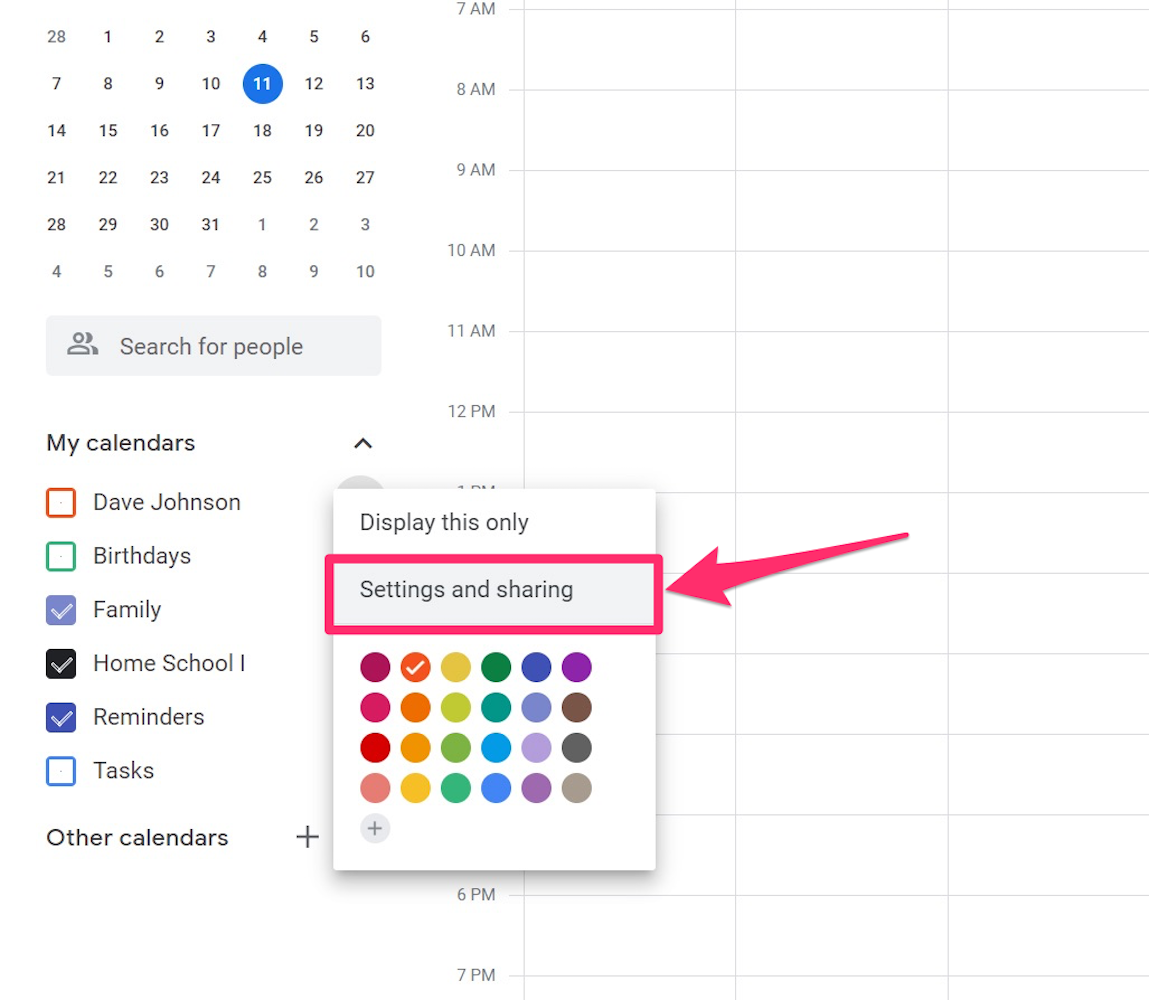Click the Dave Johnson calendar name
The height and width of the screenshot is (1000, 1149).
[167, 503]
